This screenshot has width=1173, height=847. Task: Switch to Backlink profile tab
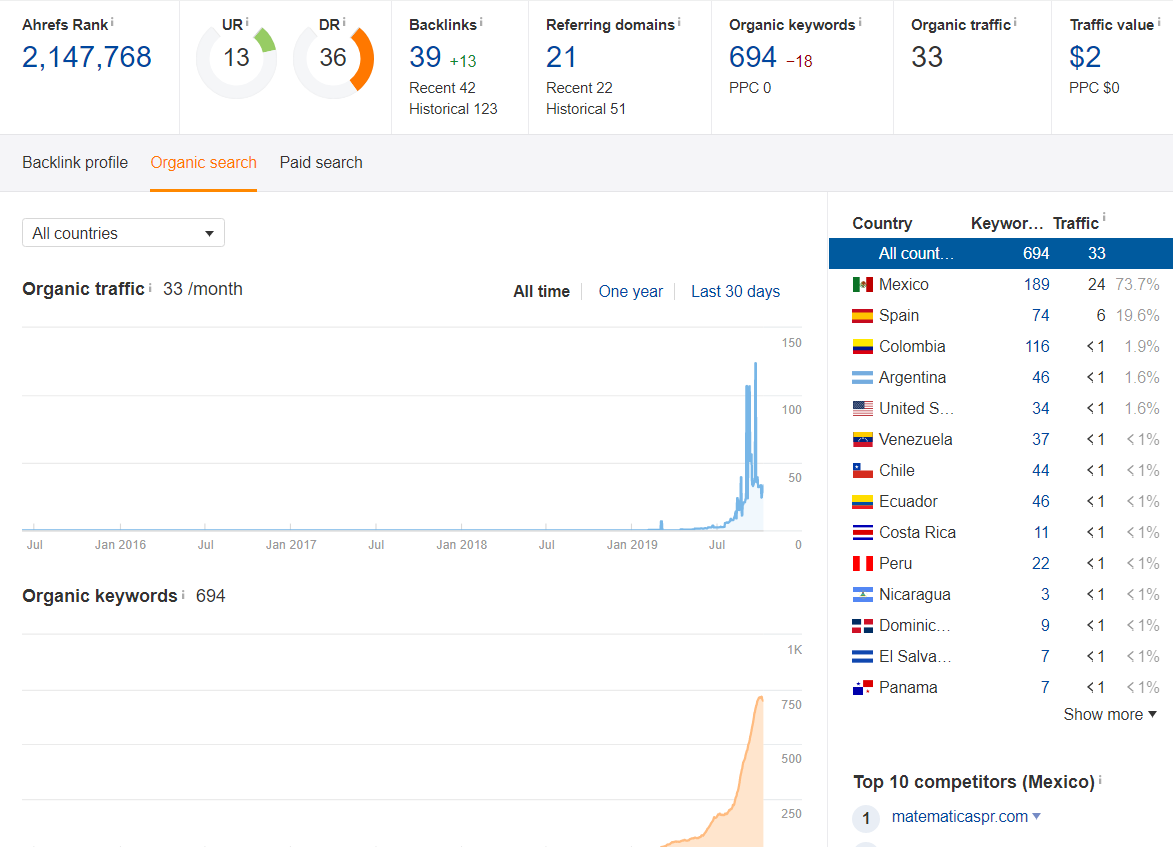(x=75, y=162)
